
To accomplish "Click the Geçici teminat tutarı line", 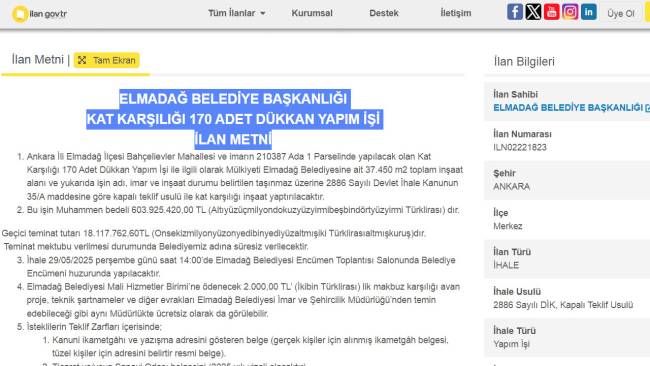I will 214,233.
